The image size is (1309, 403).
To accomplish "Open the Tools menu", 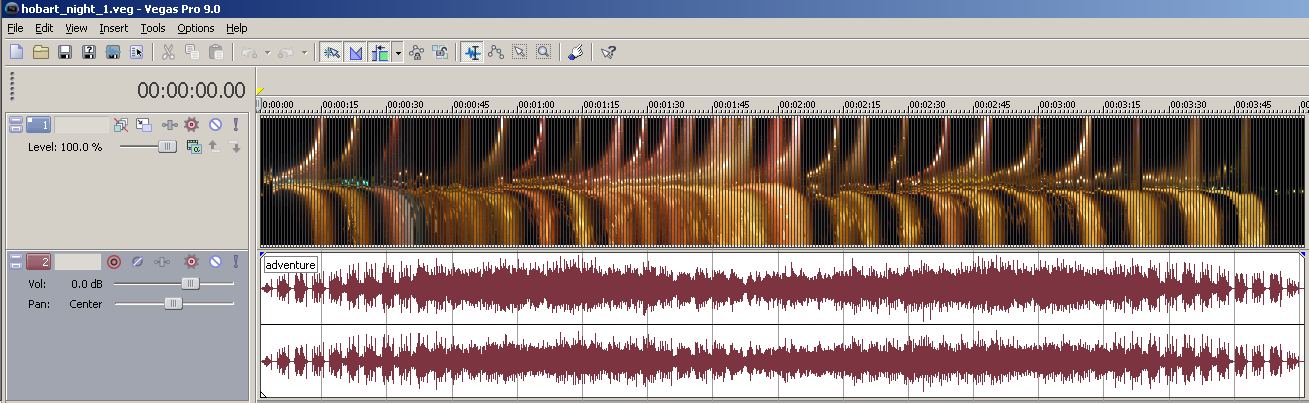I will 153,28.
